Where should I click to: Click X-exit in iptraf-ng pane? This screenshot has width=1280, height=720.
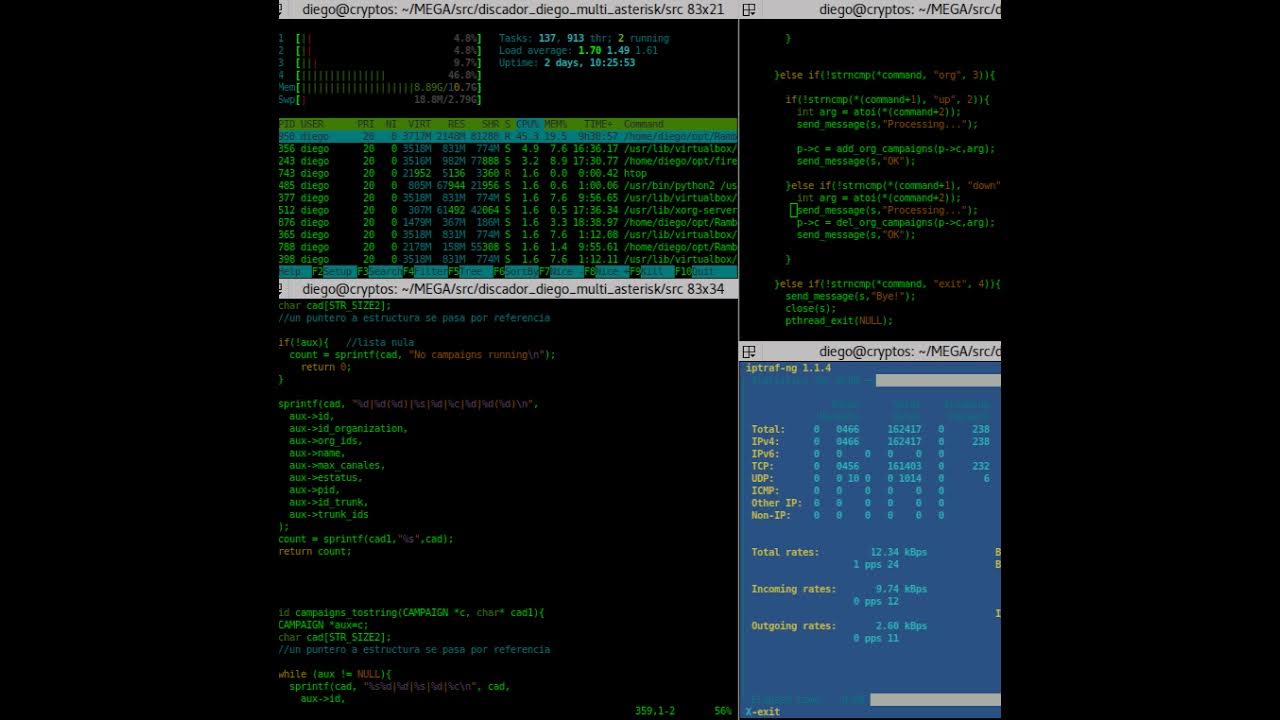[x=763, y=712]
